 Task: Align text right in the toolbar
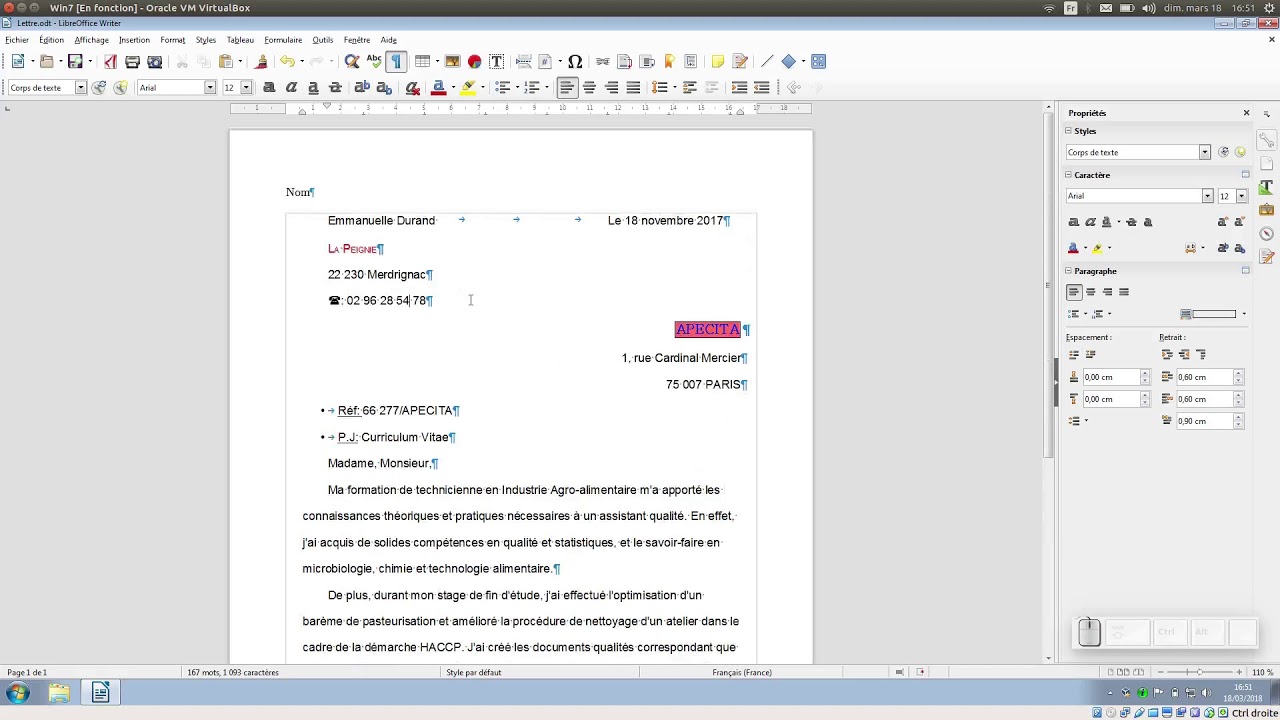point(611,88)
